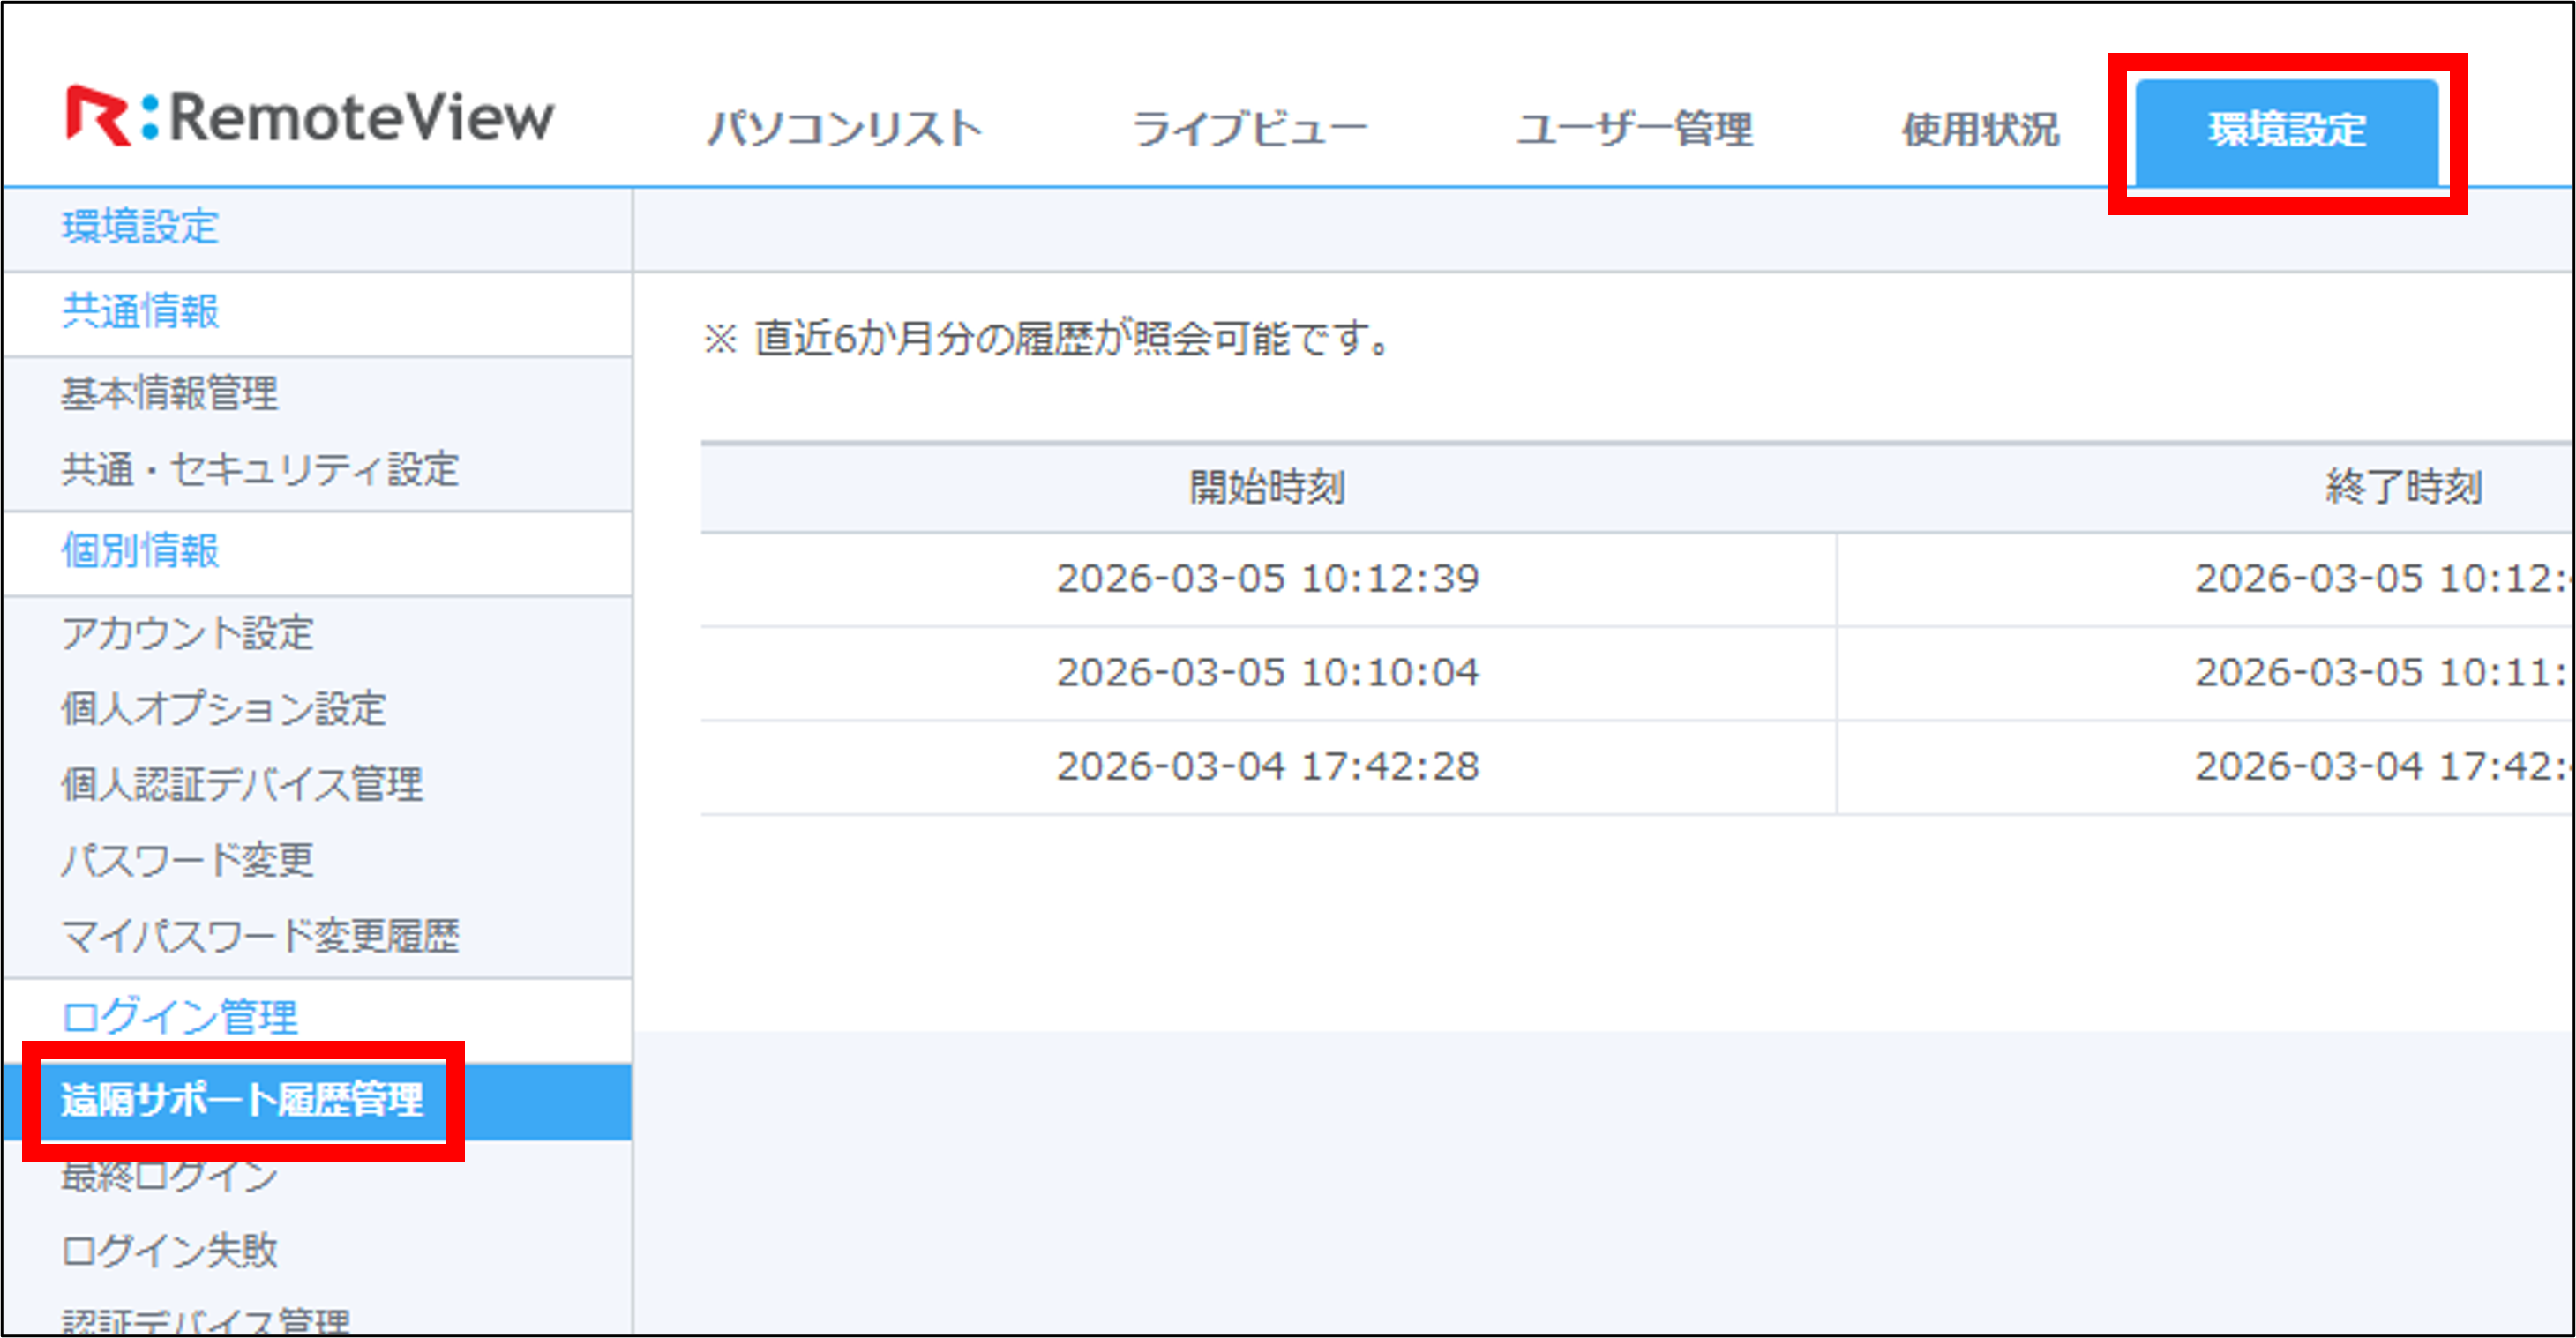Viewport: 2576px width, 1338px height.
Task: Open 基本情報管理 in sidebar
Action: [x=170, y=393]
